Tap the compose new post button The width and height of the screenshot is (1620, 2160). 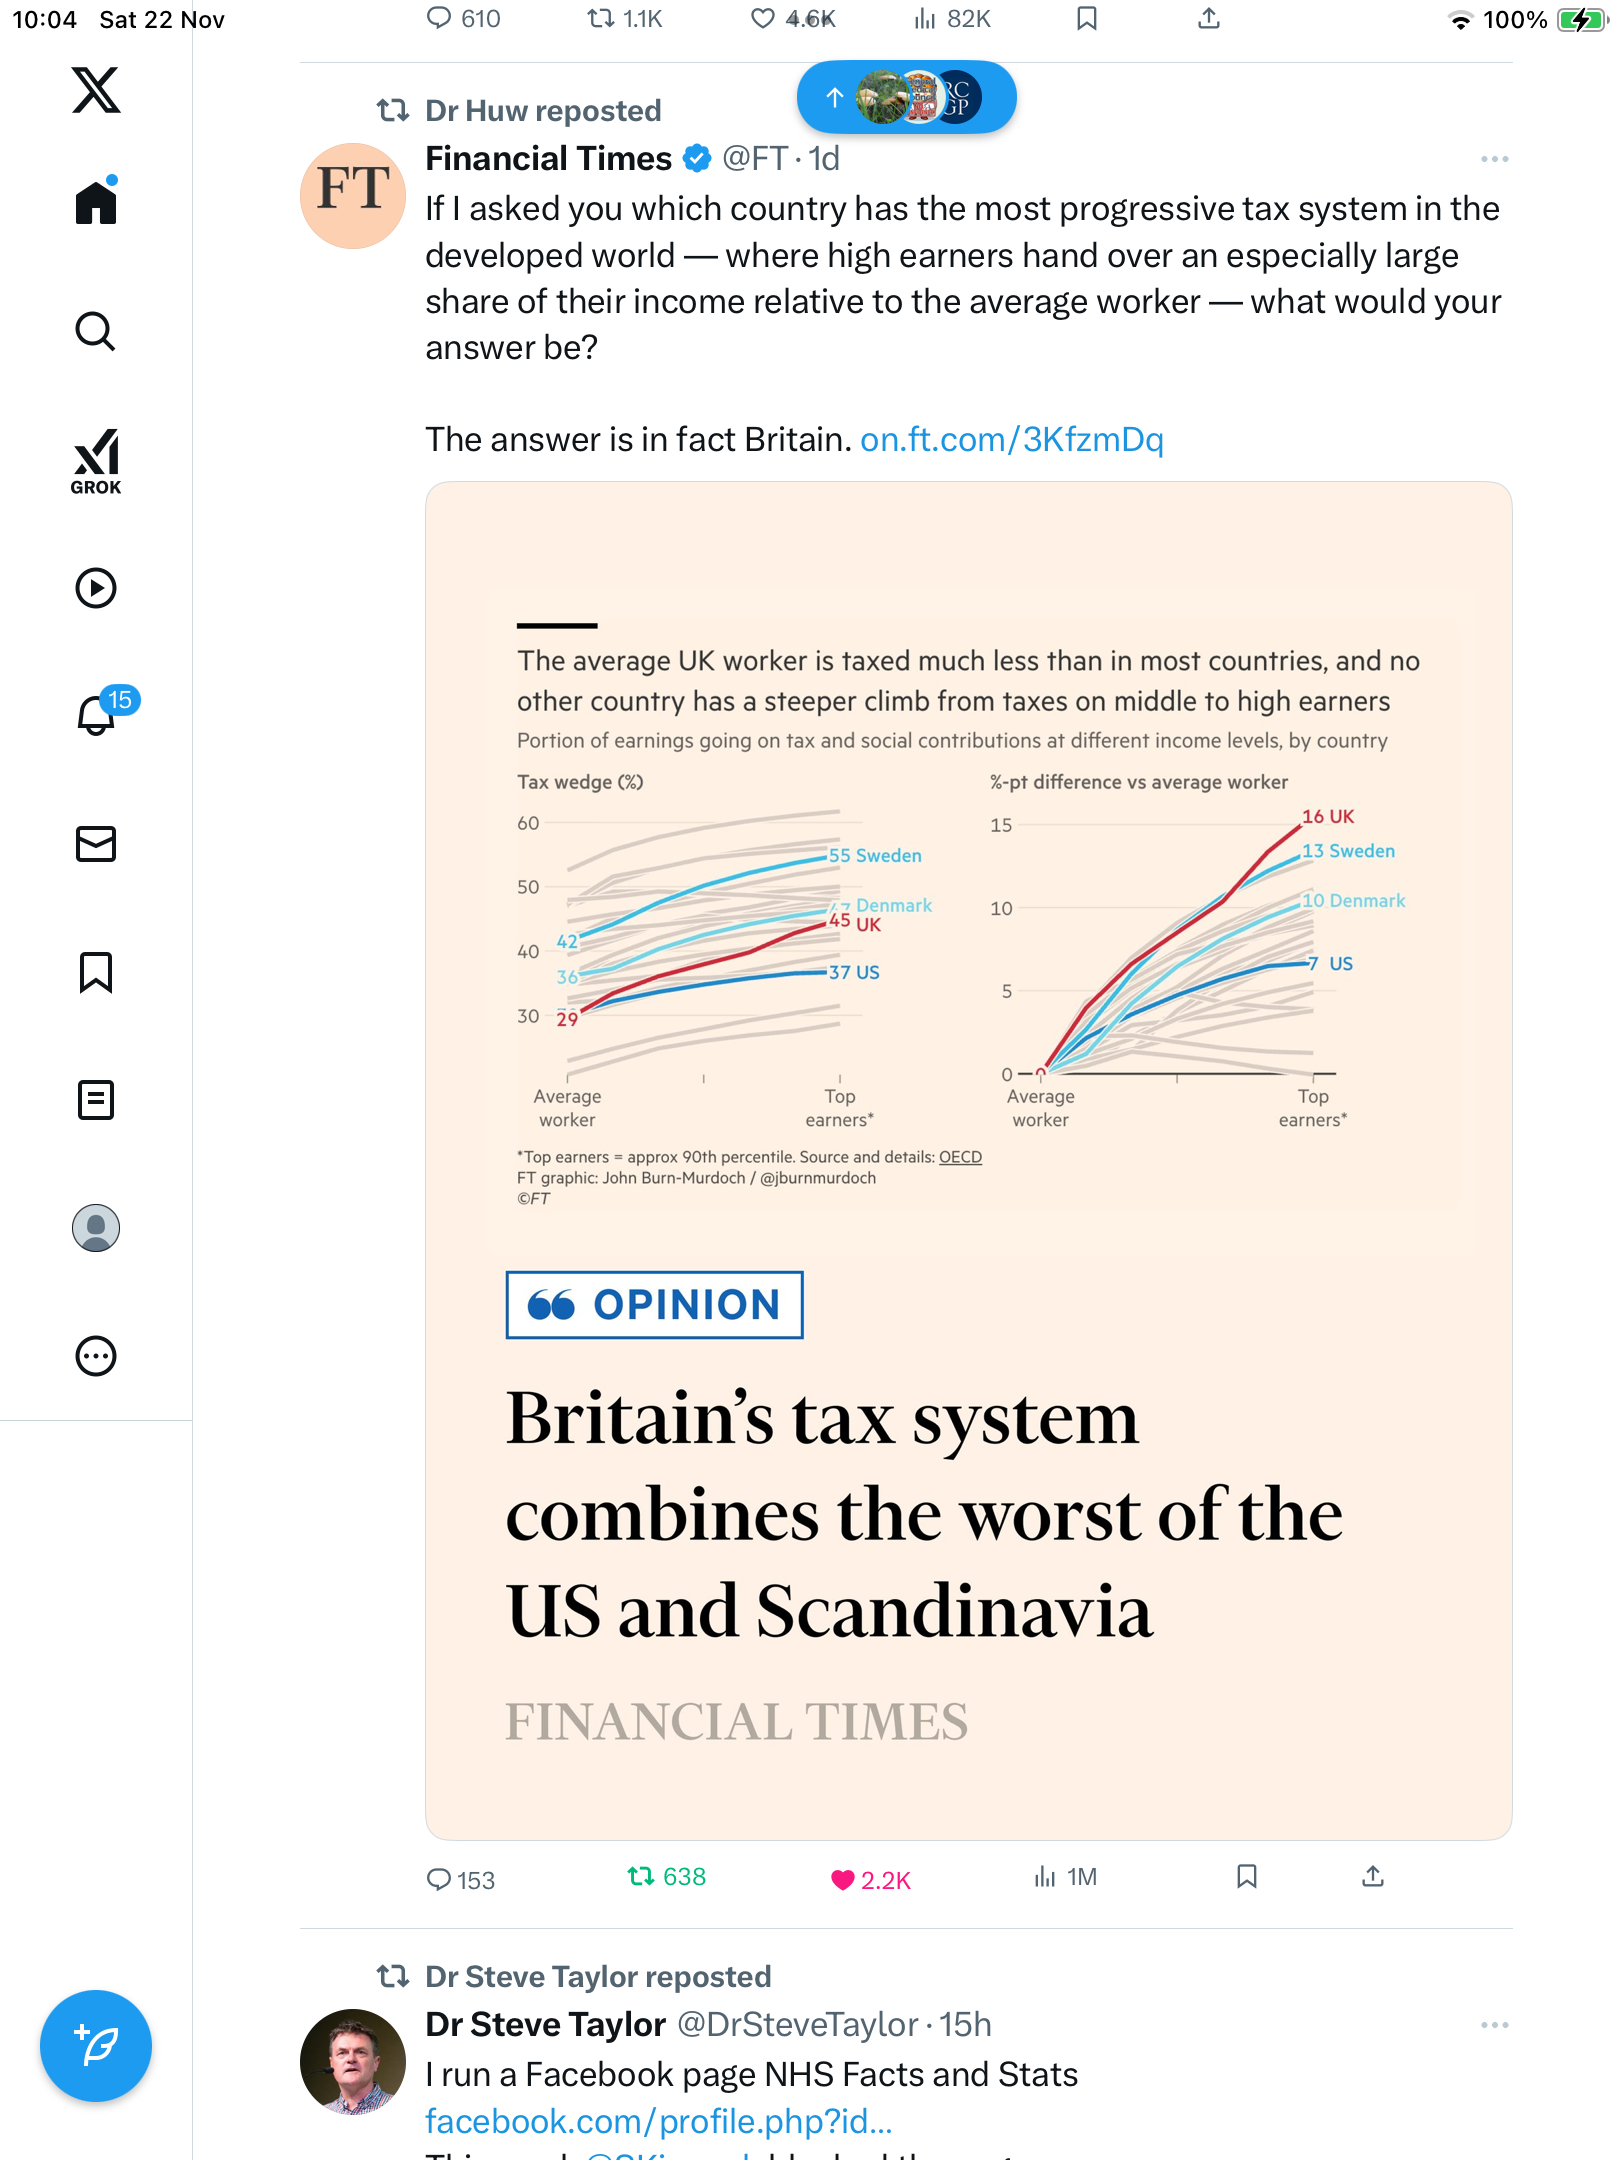(96, 2046)
